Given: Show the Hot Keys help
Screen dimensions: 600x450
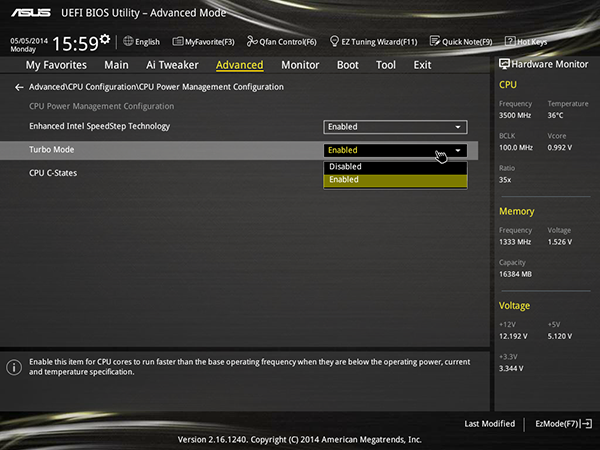Looking at the screenshot, I should coord(526,41).
